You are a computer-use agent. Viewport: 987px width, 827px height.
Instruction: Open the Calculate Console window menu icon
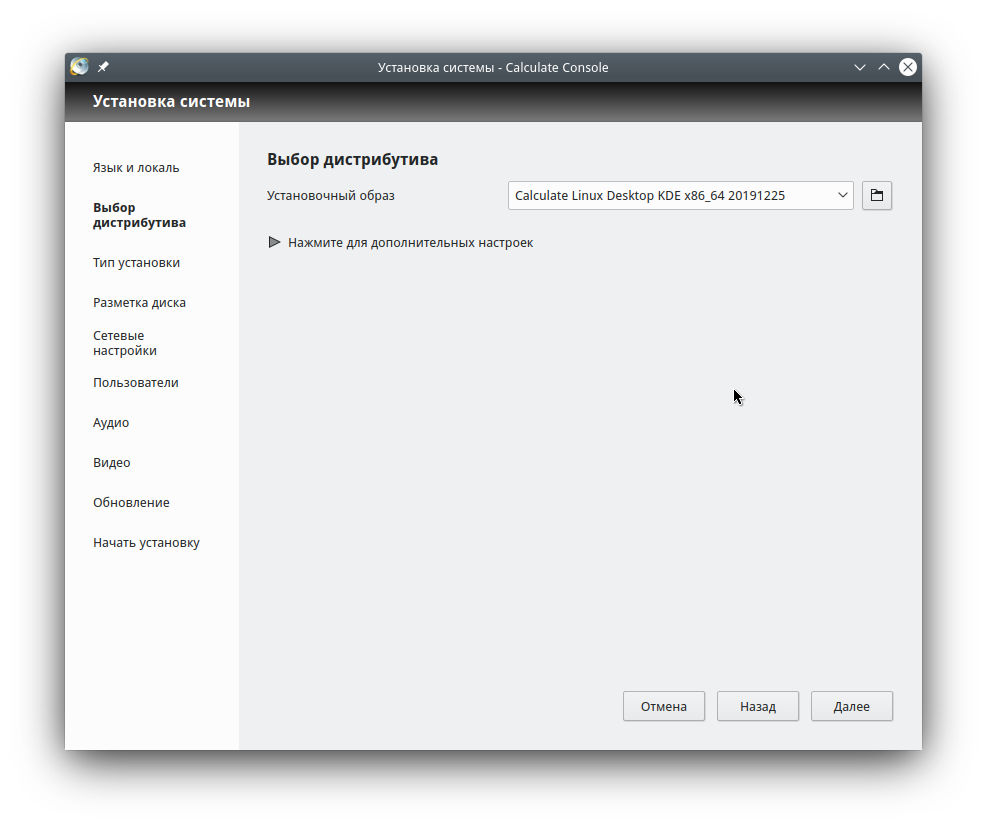(x=79, y=66)
